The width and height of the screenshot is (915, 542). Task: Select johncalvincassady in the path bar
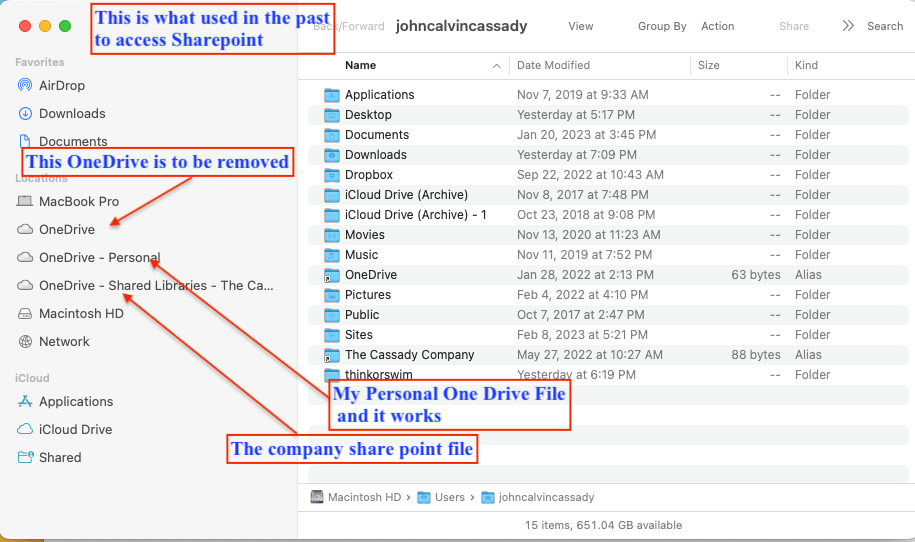(x=546, y=497)
